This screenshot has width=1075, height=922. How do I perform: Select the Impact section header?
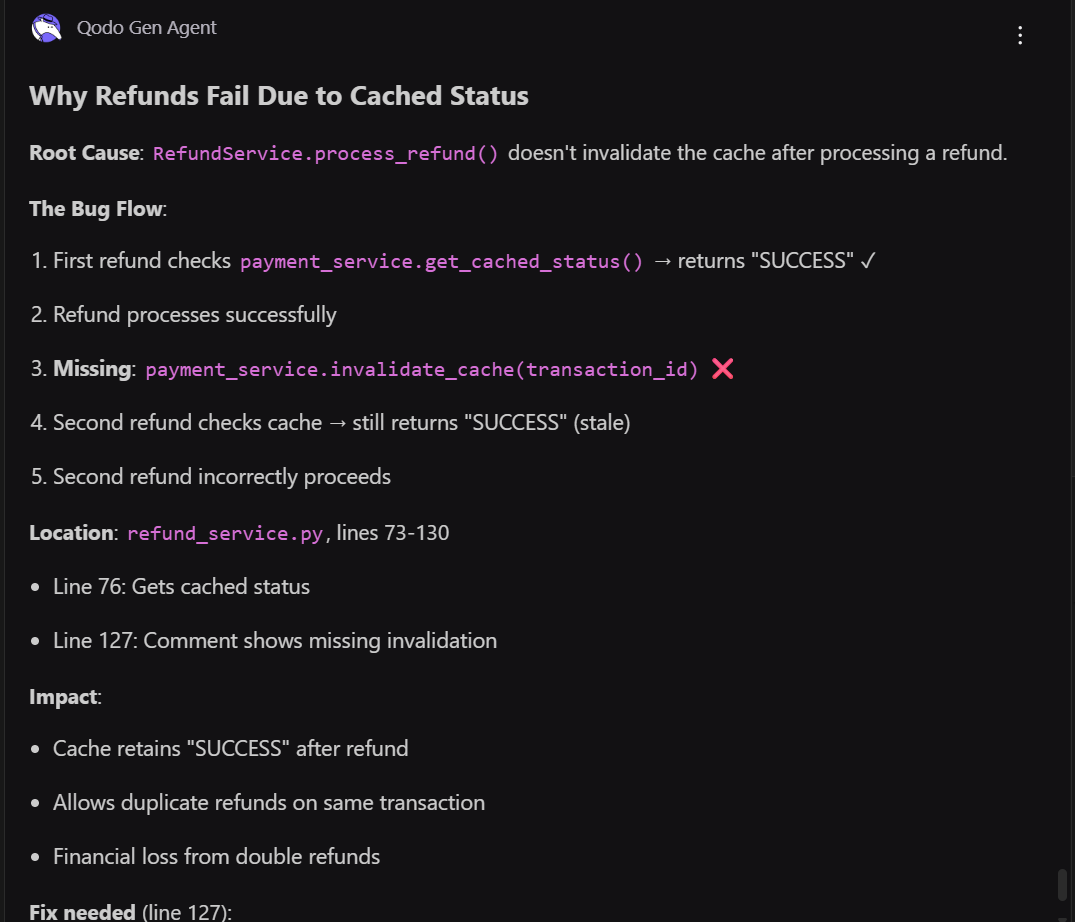62,696
